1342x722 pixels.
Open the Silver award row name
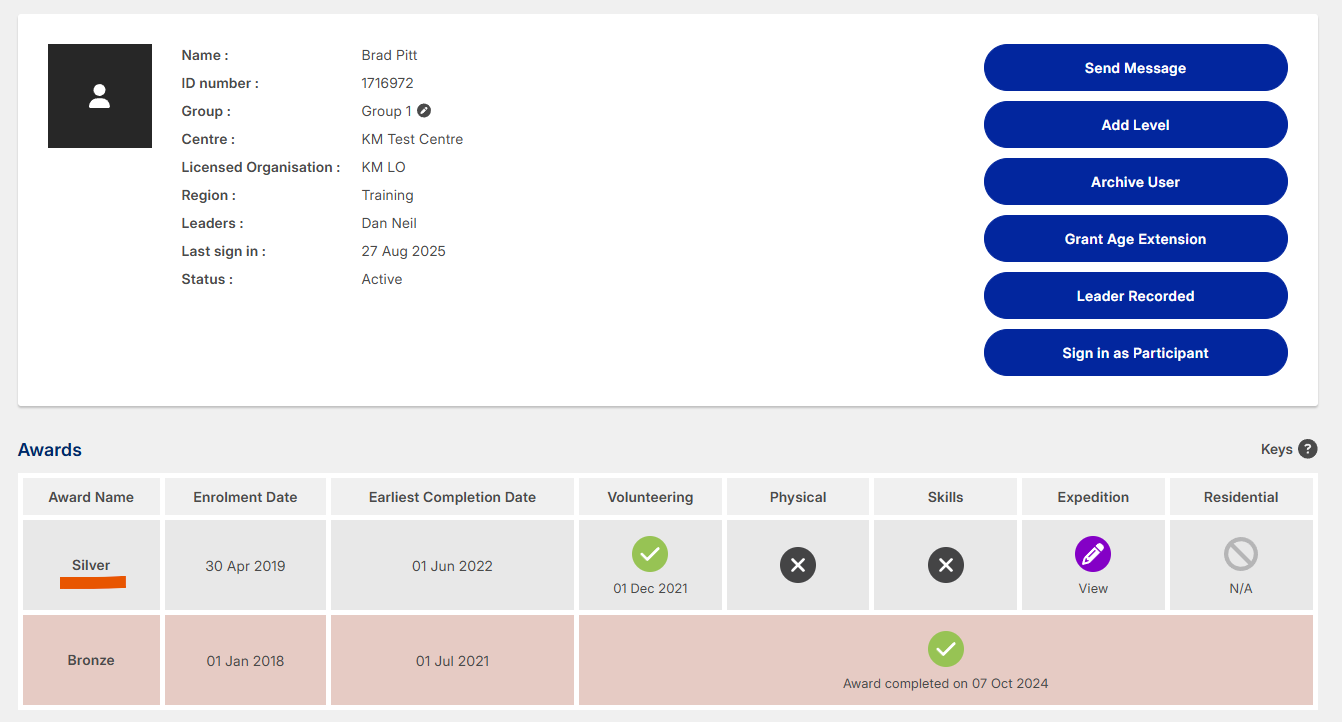(x=91, y=565)
